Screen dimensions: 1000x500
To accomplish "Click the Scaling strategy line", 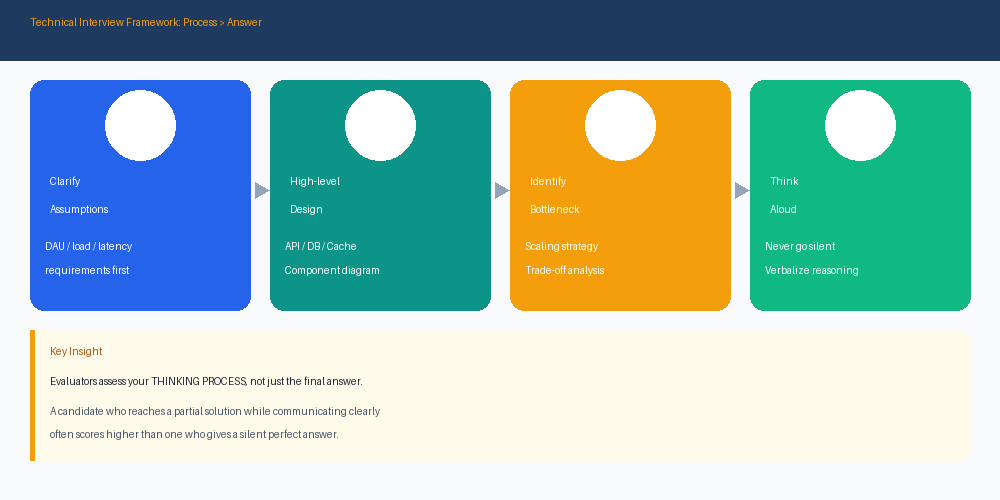I will pos(561,246).
